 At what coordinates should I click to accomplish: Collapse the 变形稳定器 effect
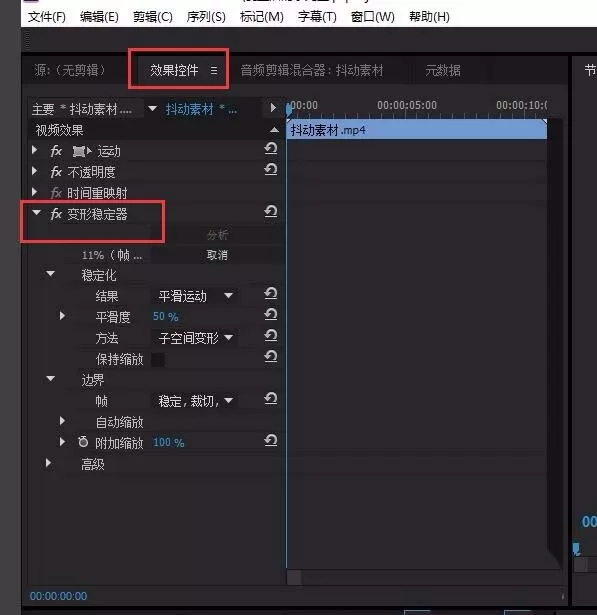pyautogui.click(x=36, y=213)
